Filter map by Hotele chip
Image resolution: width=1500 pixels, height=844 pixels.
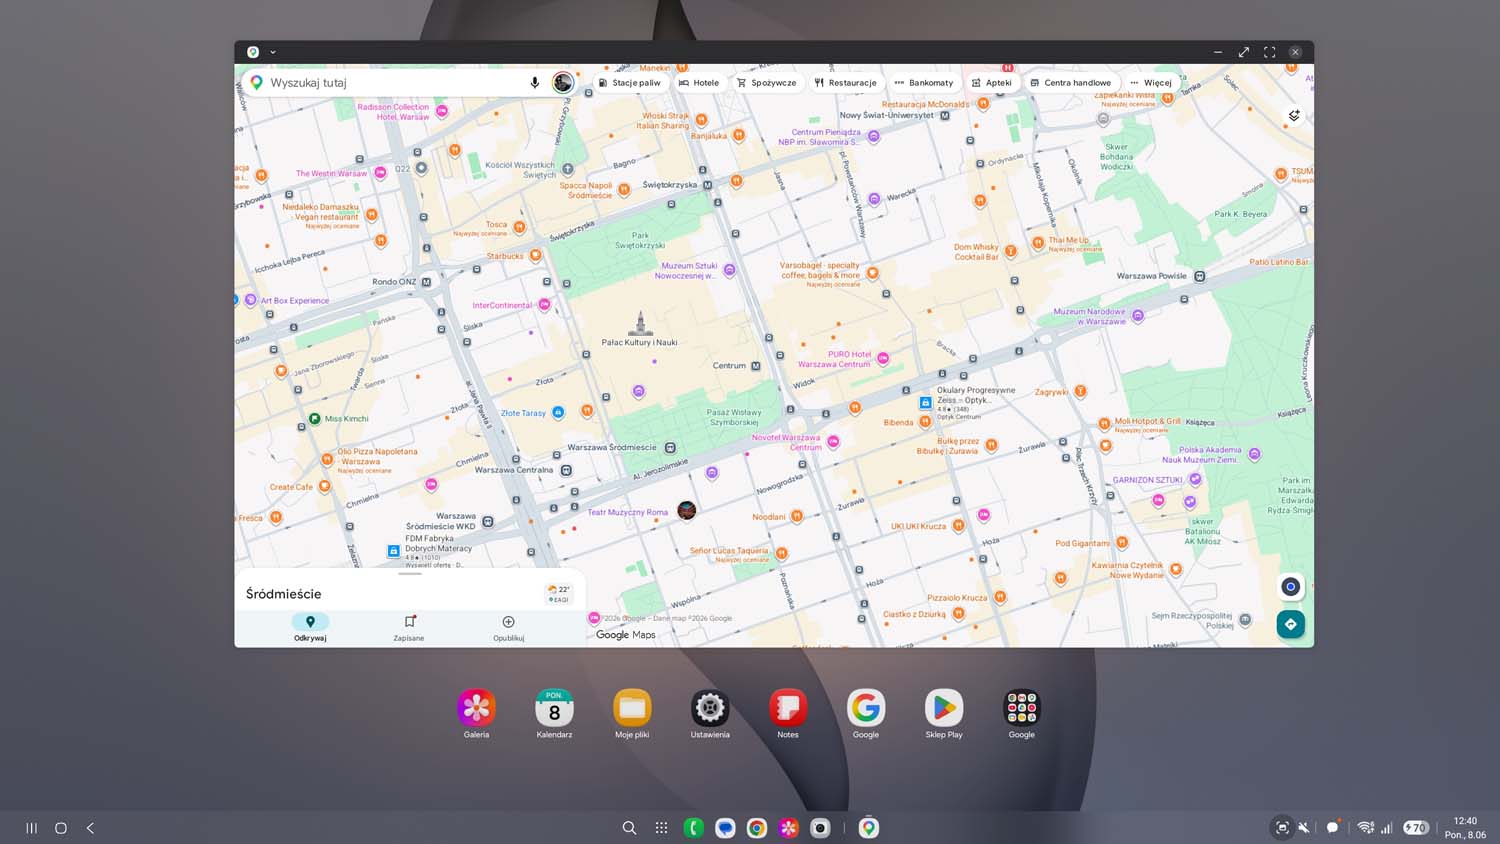699,83
